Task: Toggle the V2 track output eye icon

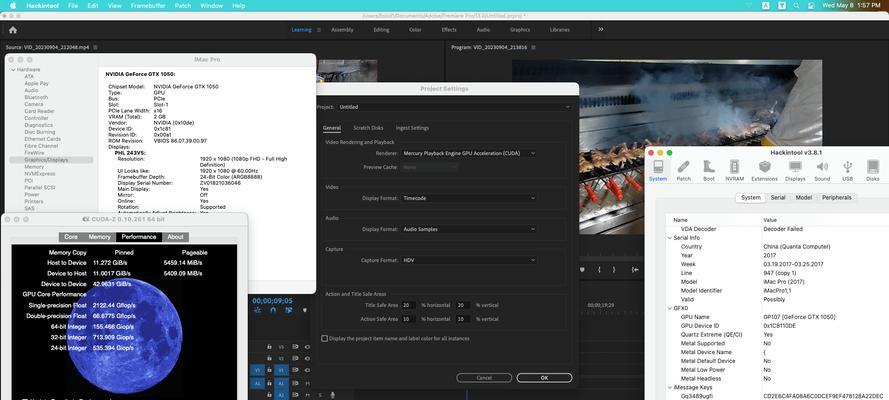Action: [307, 359]
